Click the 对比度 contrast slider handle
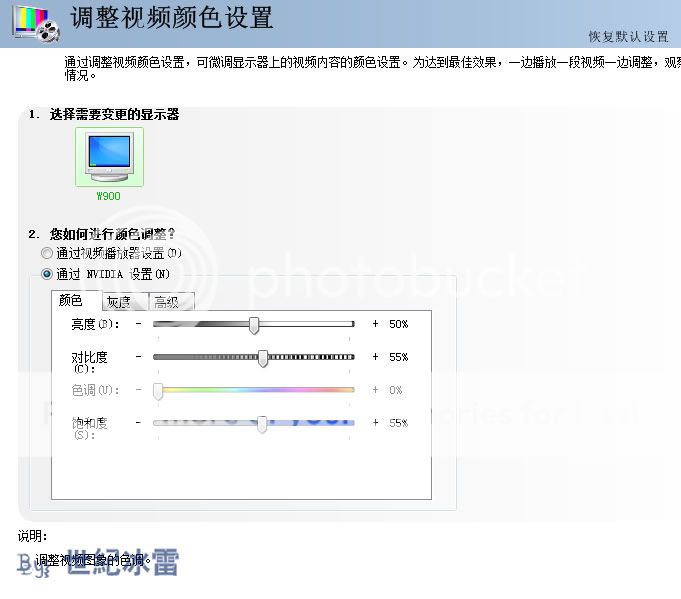The image size is (681, 599). pyautogui.click(x=263, y=357)
